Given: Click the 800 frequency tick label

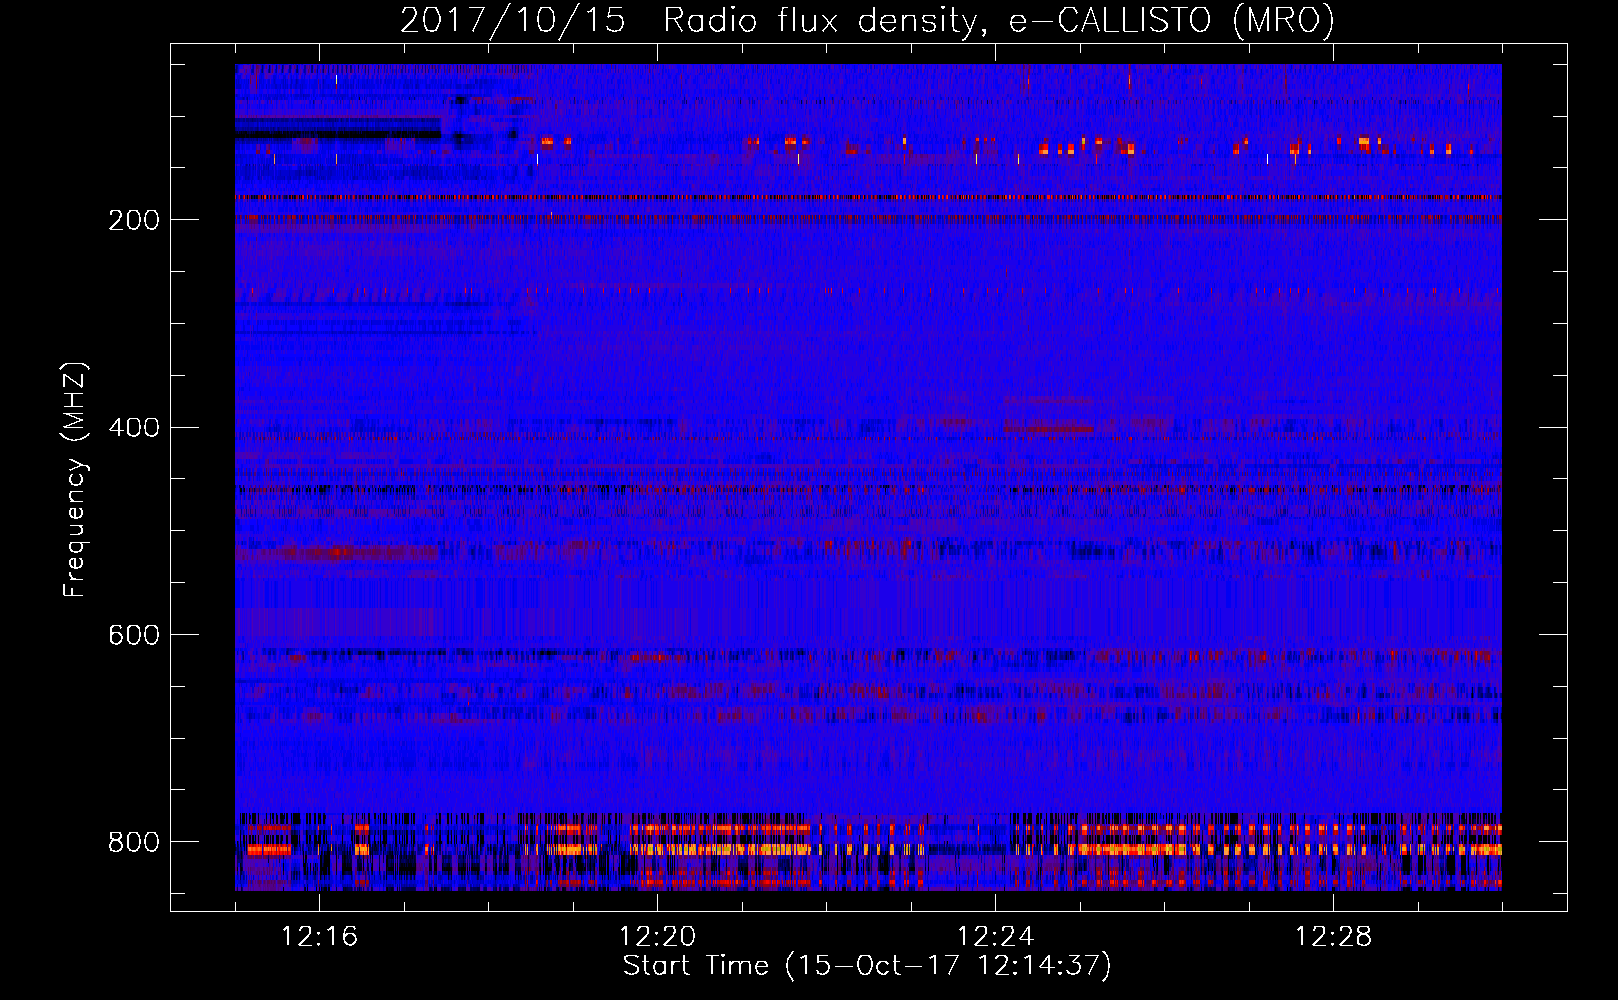Looking at the screenshot, I should click(133, 842).
